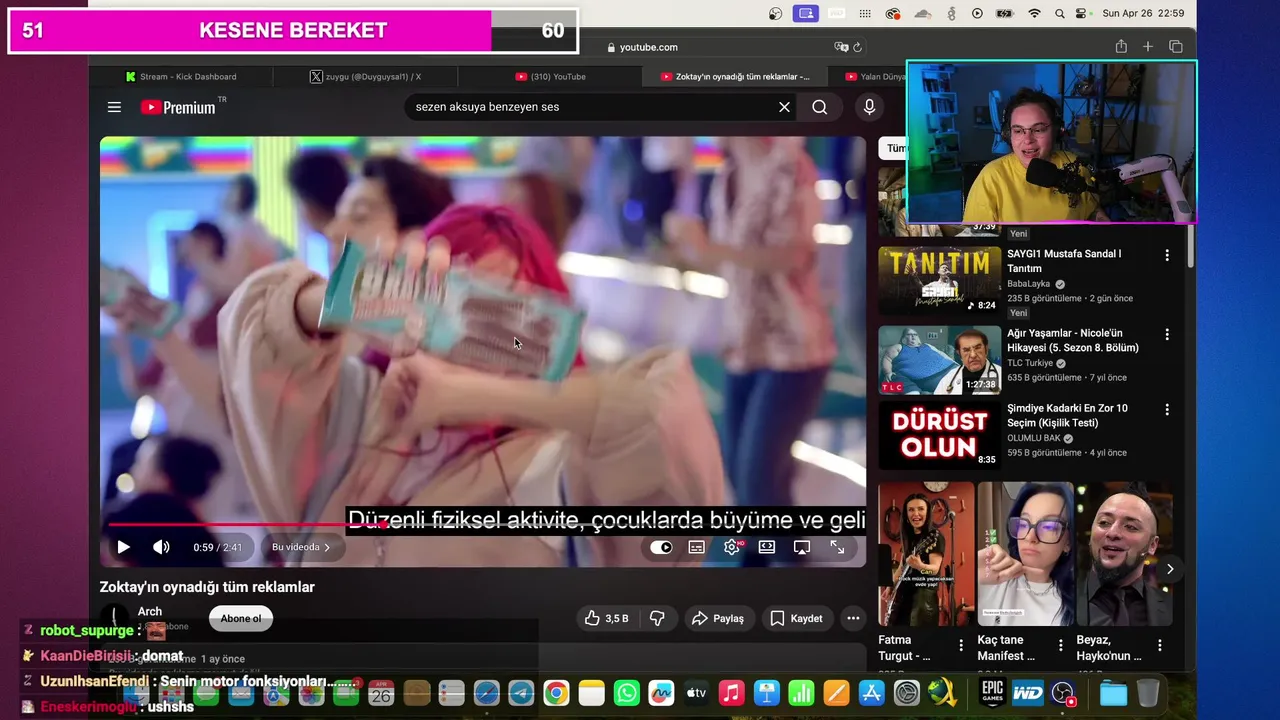
Task: Click the player mode icon right of the gear
Action: [766, 547]
